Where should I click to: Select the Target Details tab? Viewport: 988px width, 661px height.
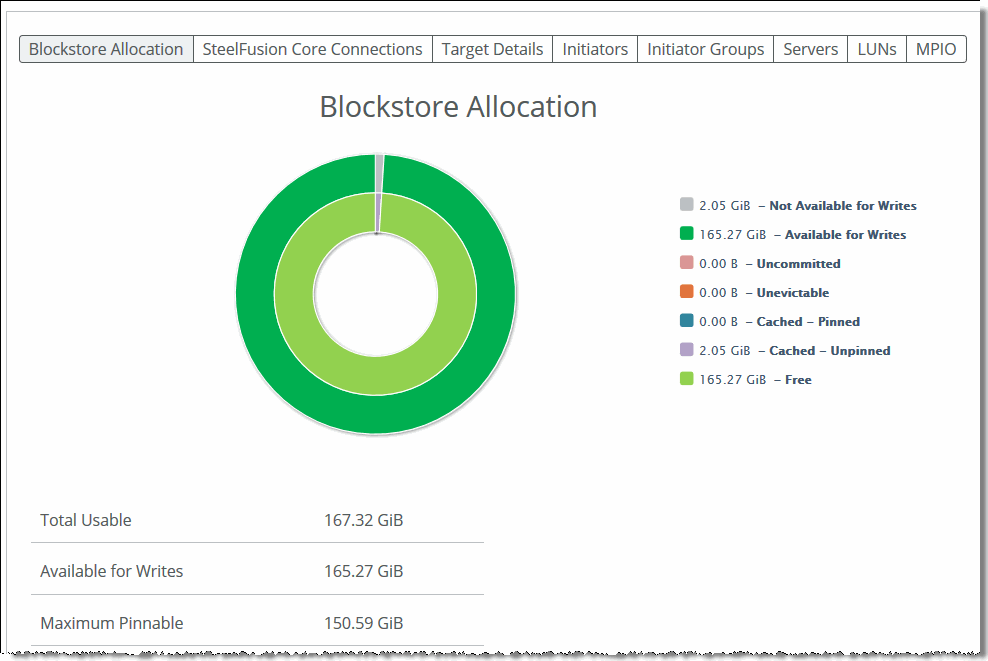click(492, 49)
